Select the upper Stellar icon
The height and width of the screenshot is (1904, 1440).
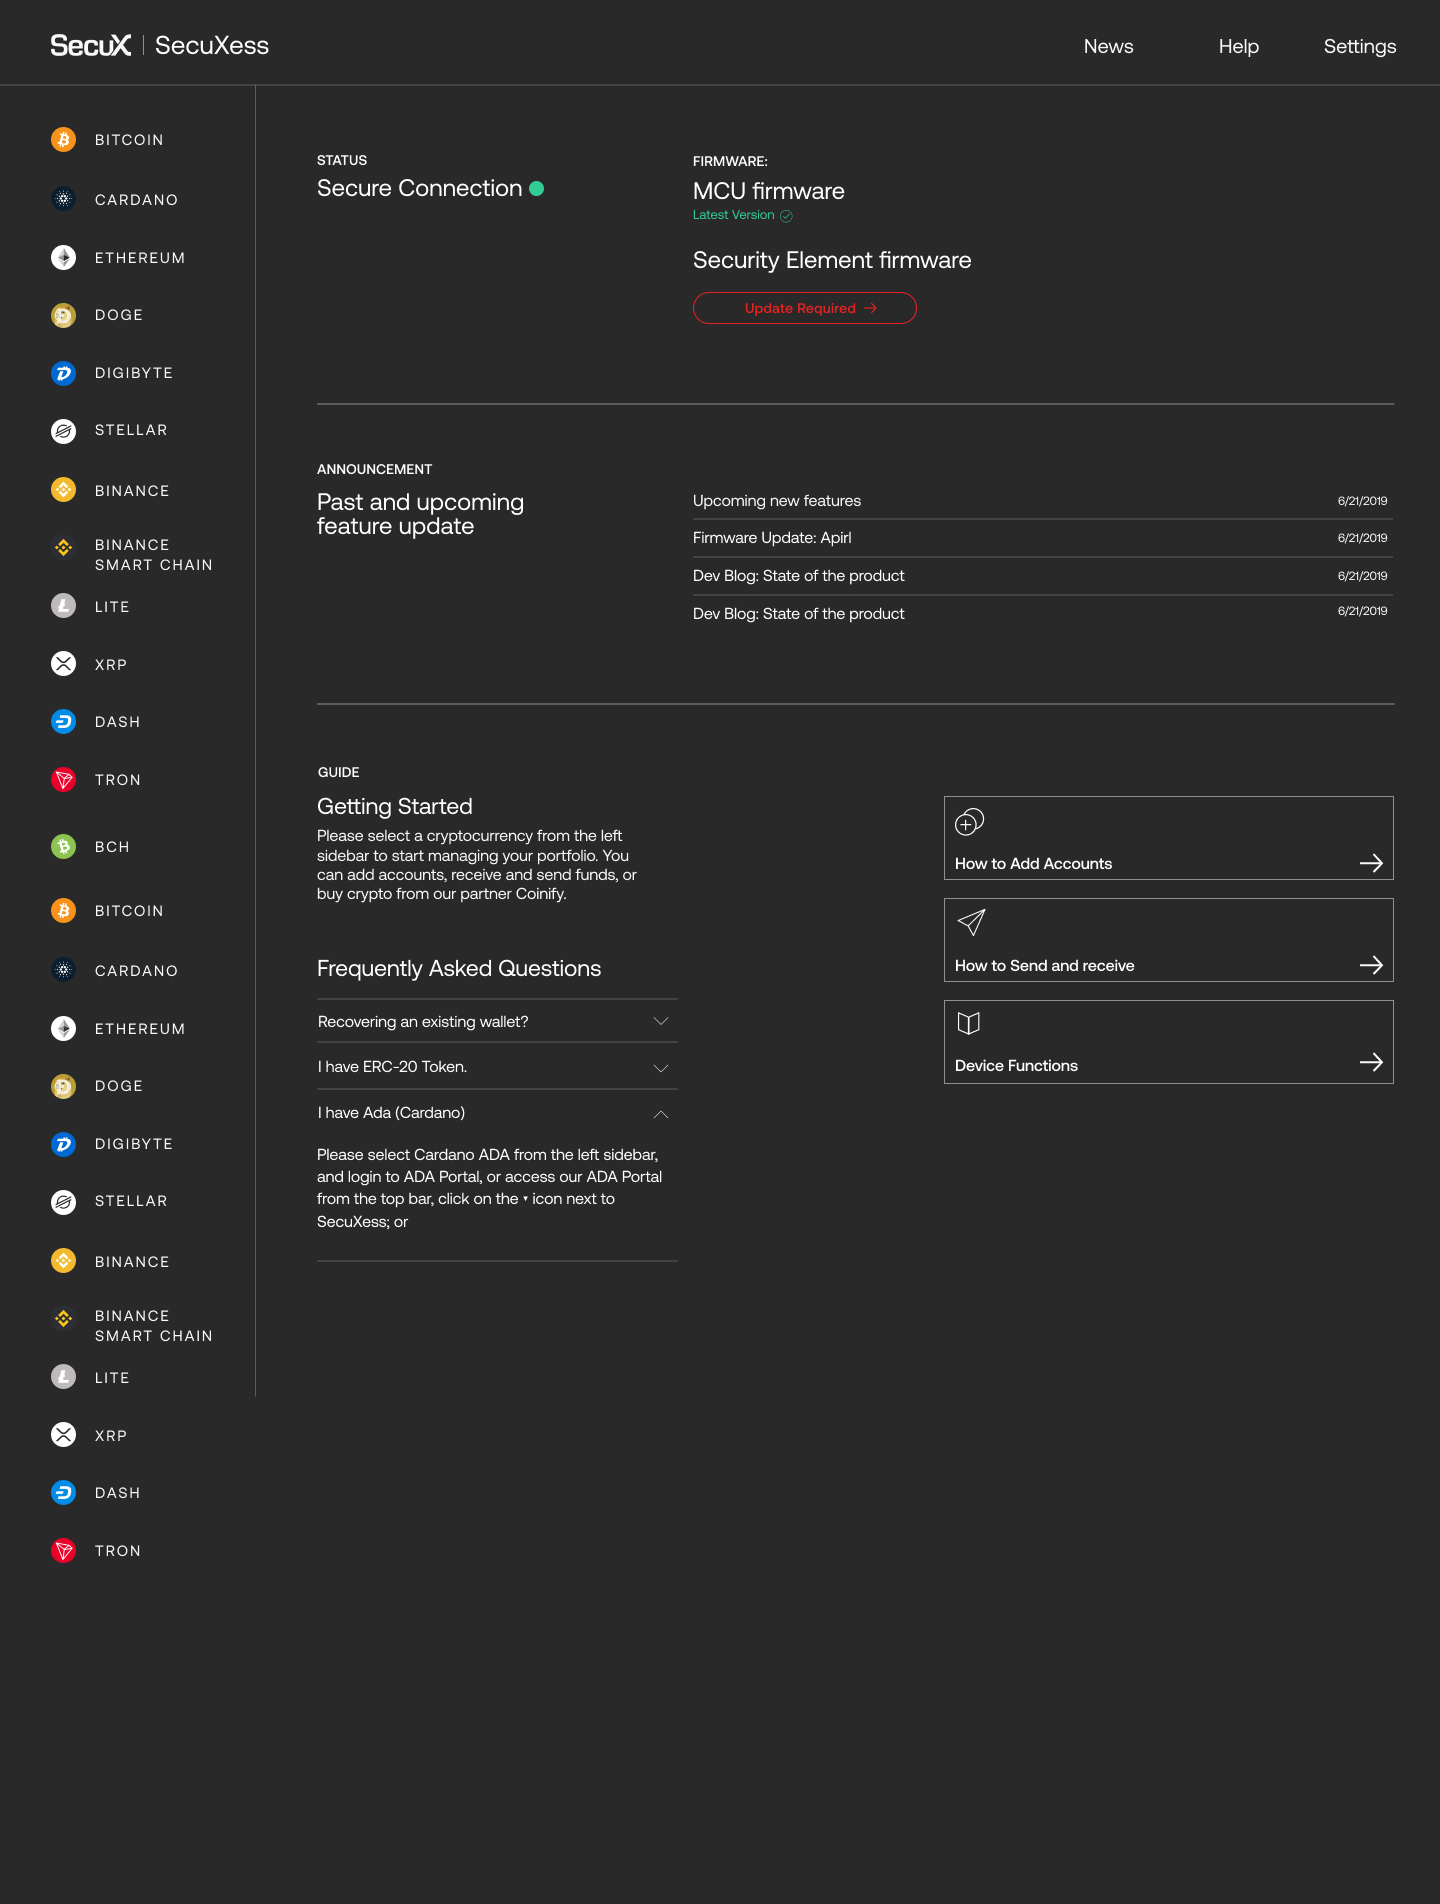(x=63, y=430)
